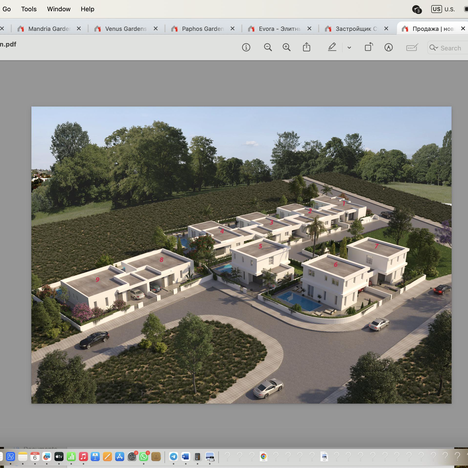Open the Share menu in Preview toolbar
The image size is (468, 468).
click(x=306, y=47)
